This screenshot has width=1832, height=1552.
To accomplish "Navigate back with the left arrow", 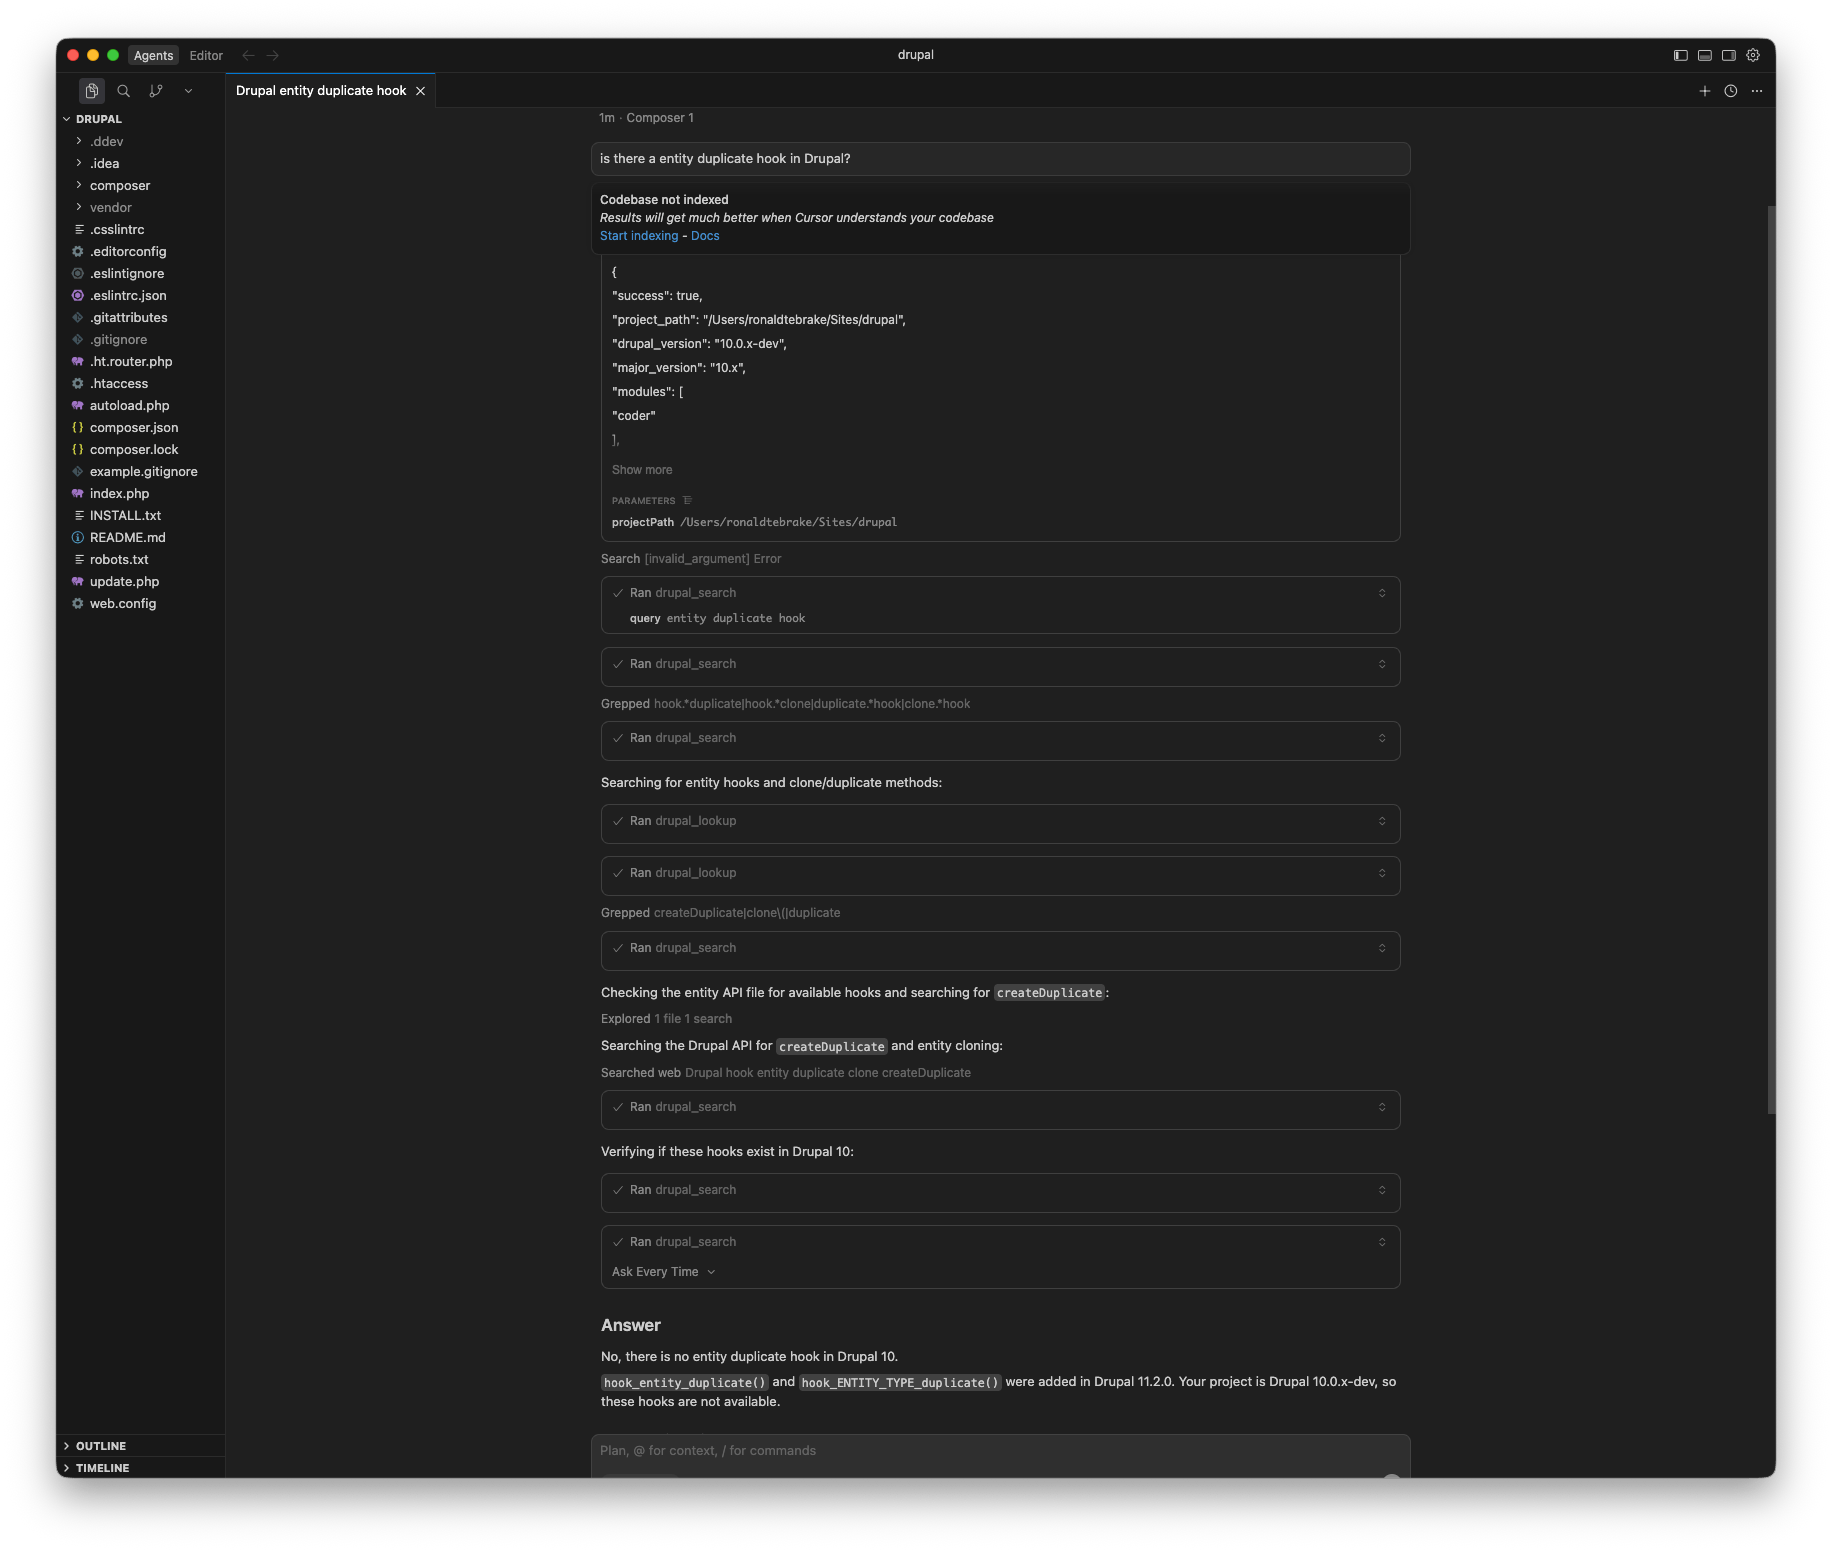I will coord(248,56).
